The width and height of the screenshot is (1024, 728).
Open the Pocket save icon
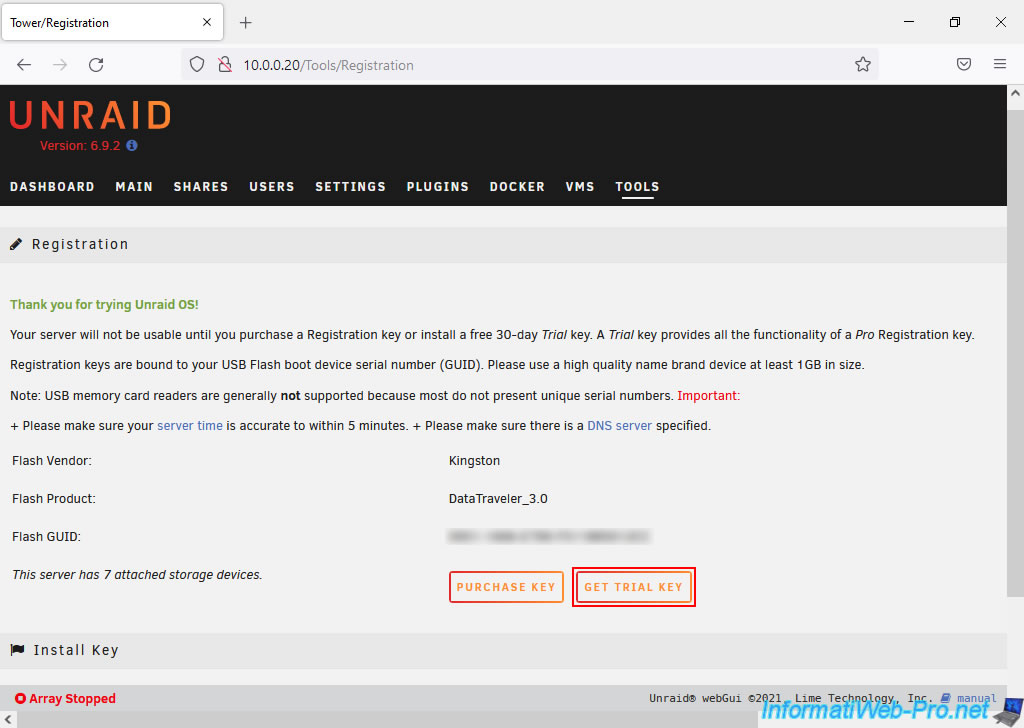(964, 65)
